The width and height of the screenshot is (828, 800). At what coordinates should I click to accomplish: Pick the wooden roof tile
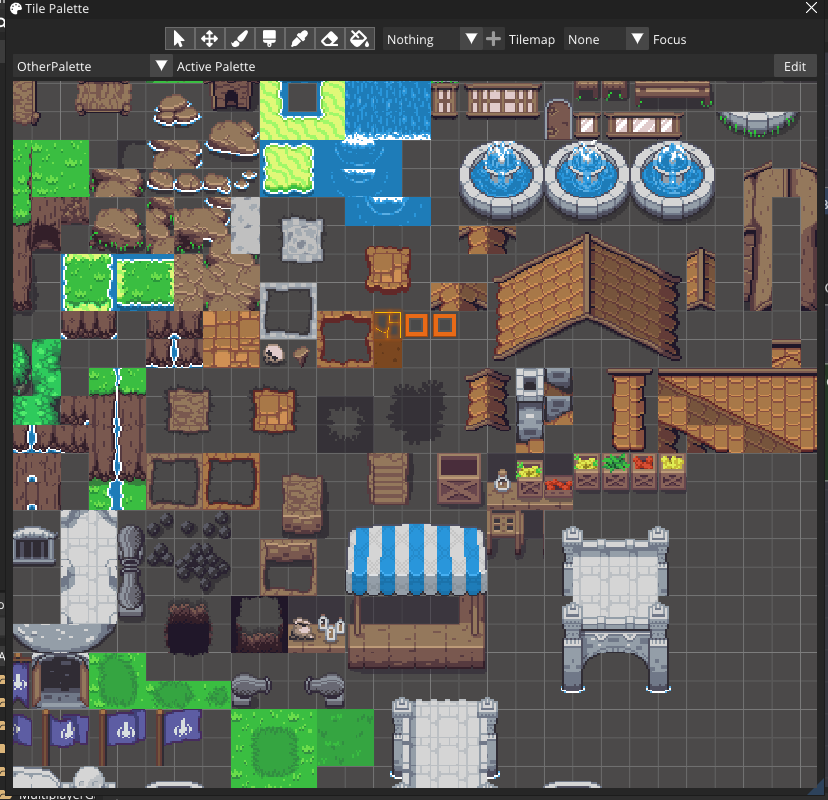[588, 297]
